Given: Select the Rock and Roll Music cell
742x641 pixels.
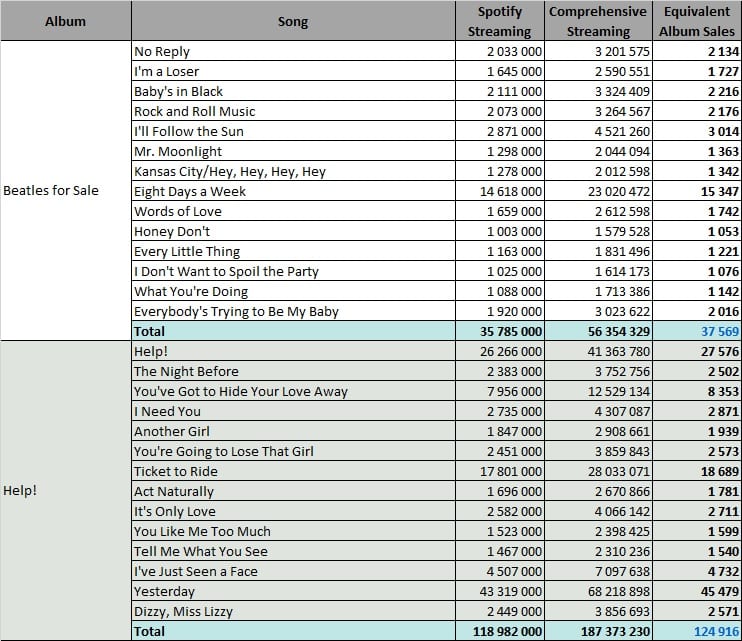Looking at the screenshot, I should tap(293, 111).
